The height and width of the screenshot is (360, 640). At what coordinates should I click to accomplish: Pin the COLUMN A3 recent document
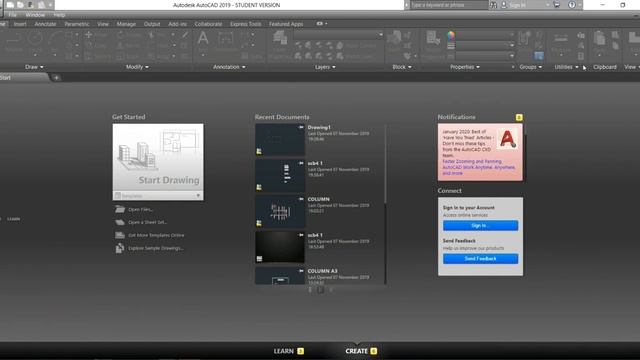tap(301, 271)
